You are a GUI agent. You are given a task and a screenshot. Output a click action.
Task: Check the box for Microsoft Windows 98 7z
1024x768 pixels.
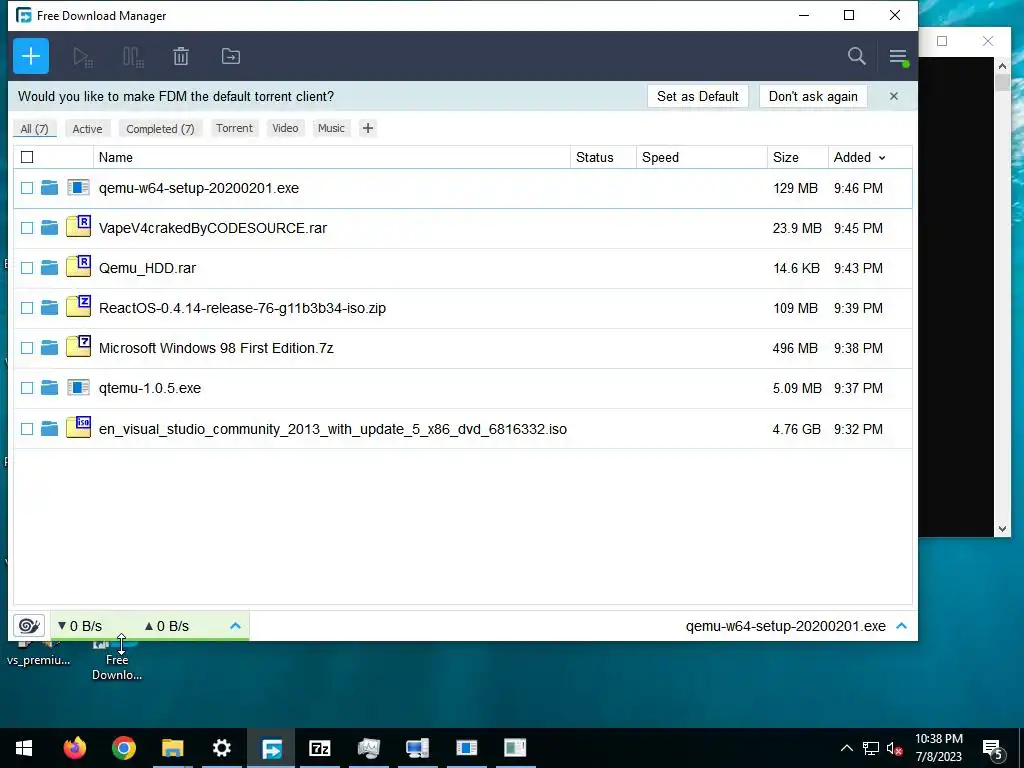(27, 348)
